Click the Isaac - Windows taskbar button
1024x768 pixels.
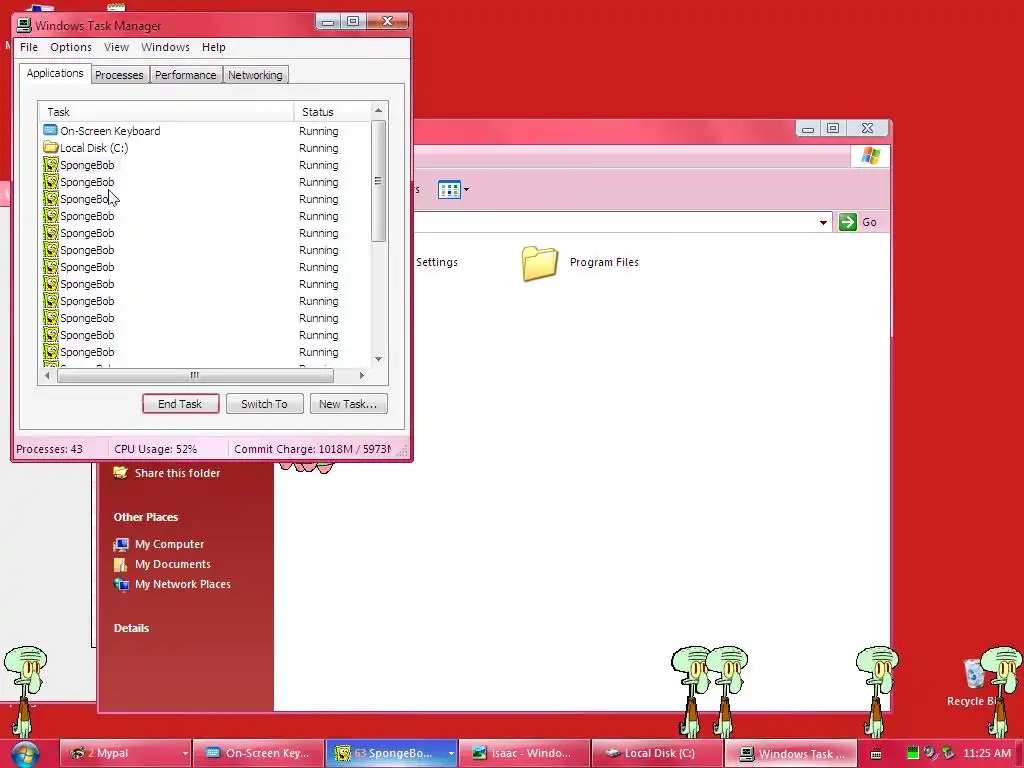(524, 753)
